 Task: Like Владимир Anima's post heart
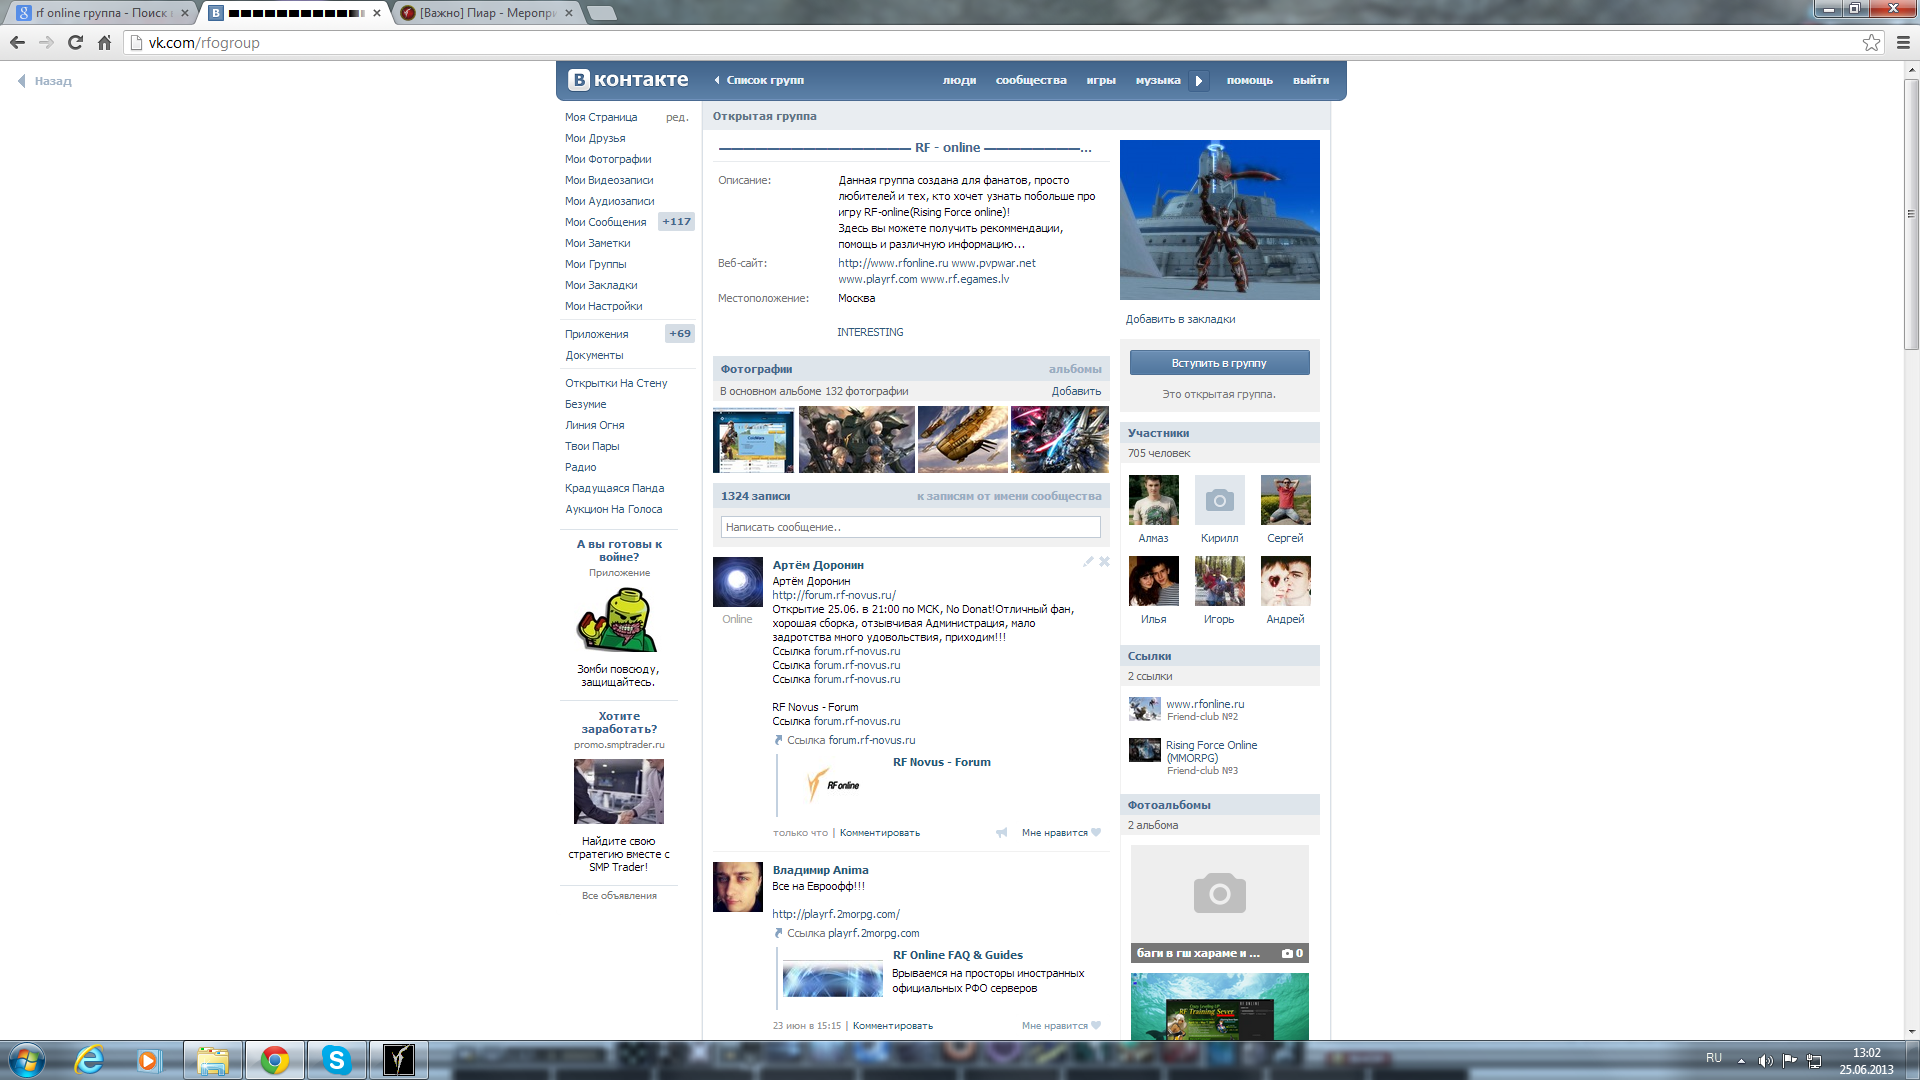1096,1025
